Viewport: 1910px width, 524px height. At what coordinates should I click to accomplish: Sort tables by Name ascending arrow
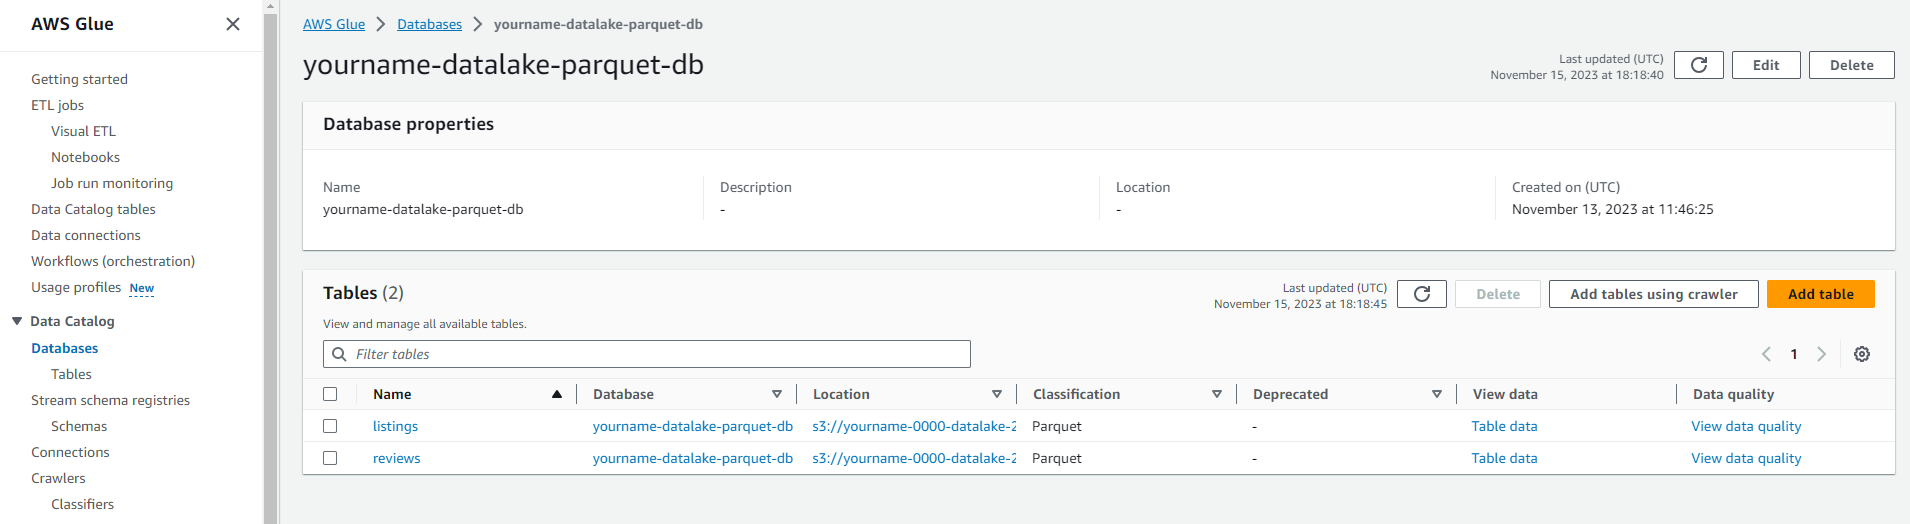click(557, 394)
